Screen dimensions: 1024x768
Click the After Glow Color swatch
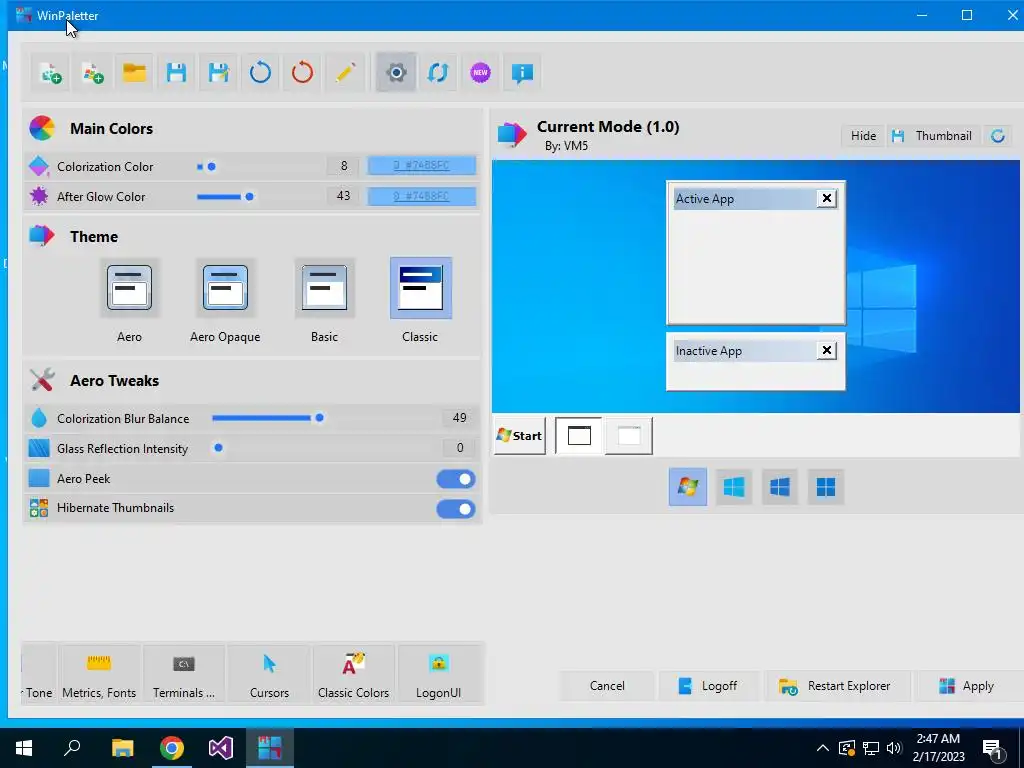[x=422, y=196]
